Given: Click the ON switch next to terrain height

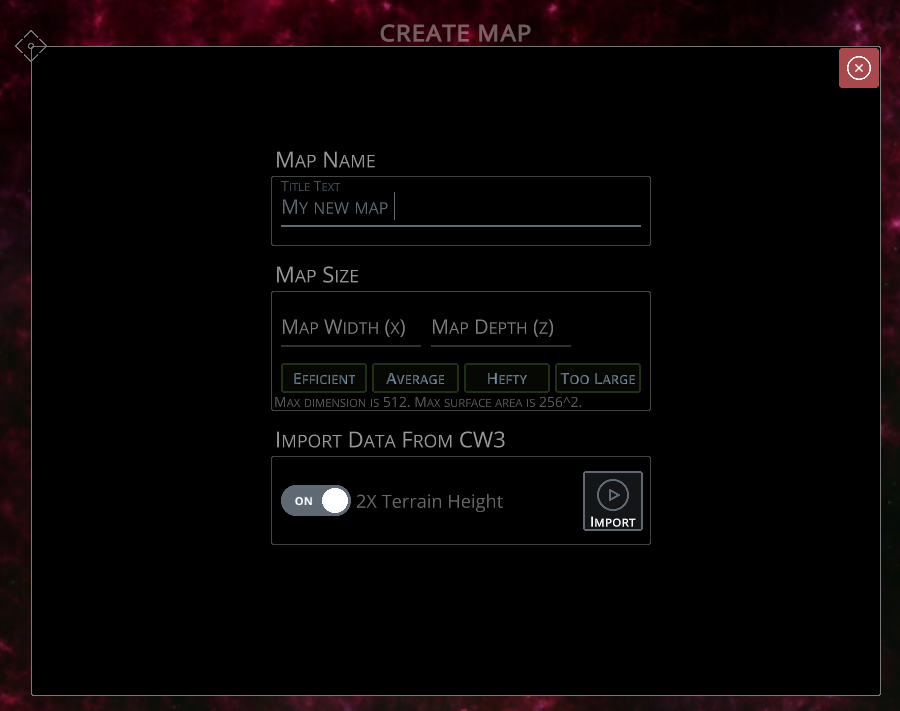Looking at the screenshot, I should tap(315, 500).
